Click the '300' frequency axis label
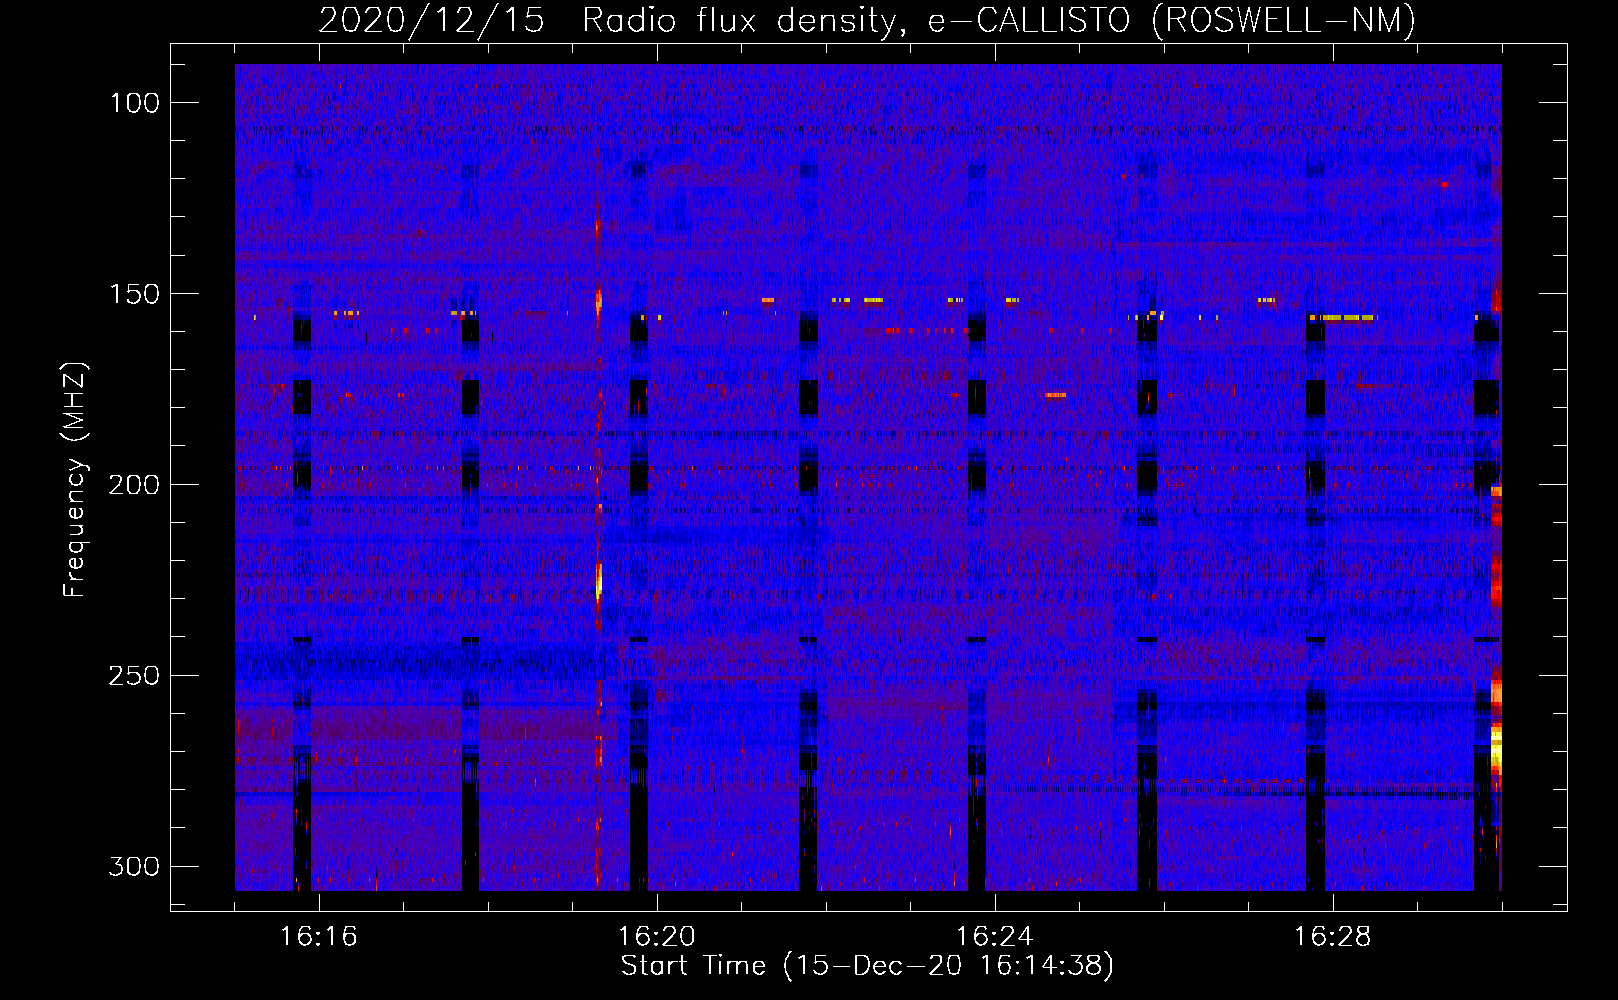 click(133, 866)
